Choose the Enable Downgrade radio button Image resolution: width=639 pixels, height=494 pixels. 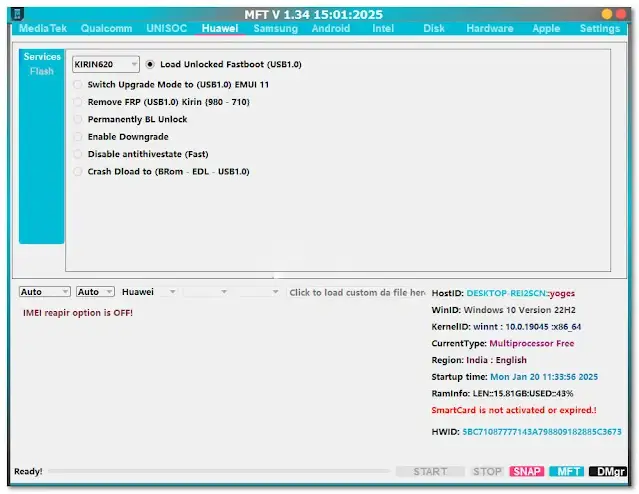pos(121,137)
